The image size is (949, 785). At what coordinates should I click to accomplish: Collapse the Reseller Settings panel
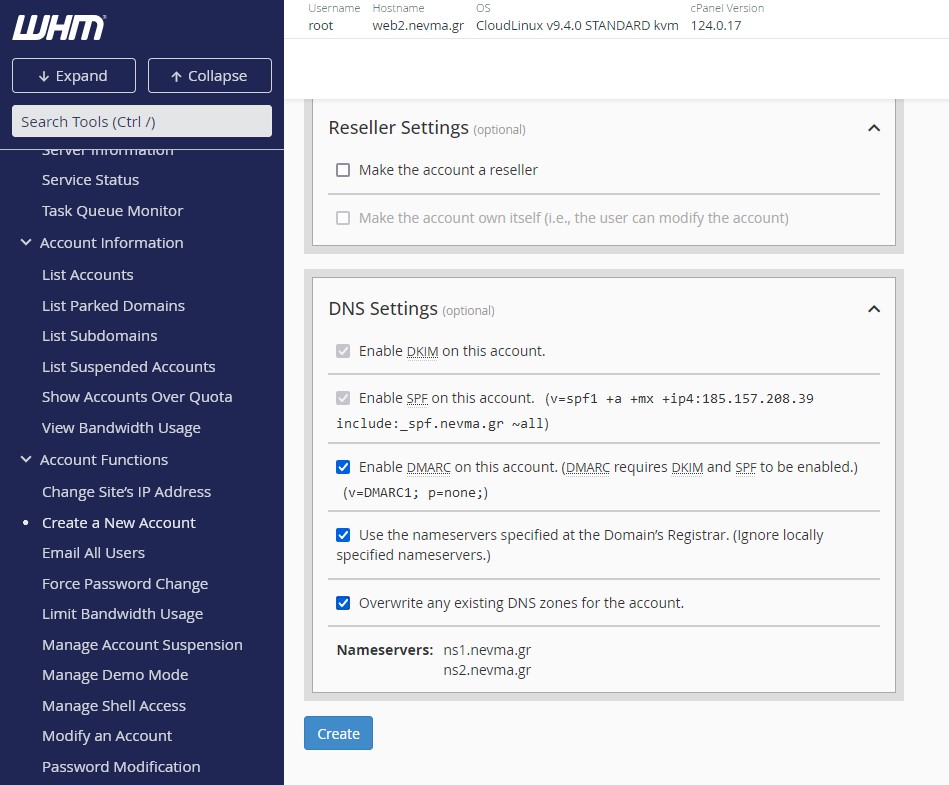[x=873, y=128]
